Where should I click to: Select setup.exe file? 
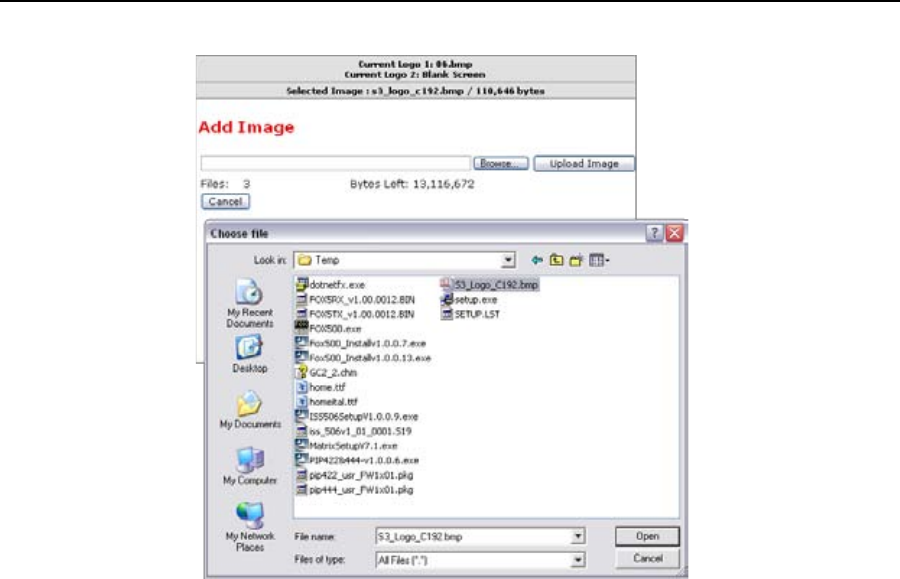470,300
